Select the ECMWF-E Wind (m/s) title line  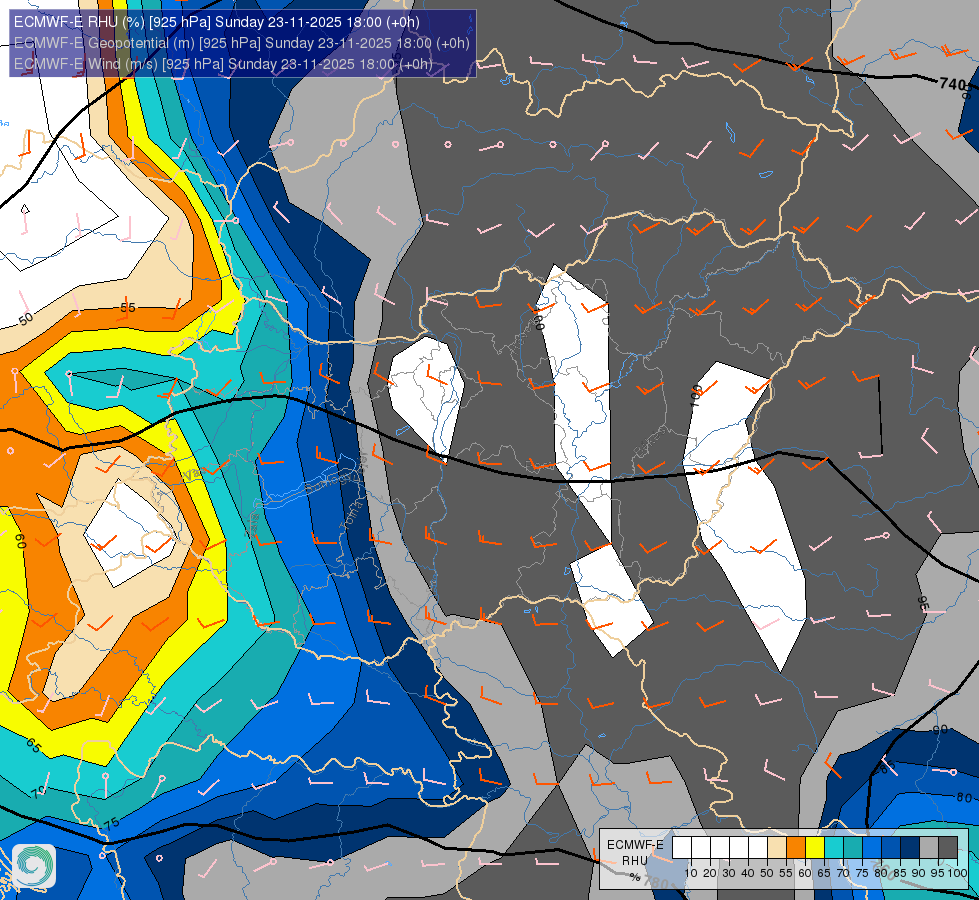pos(223,64)
